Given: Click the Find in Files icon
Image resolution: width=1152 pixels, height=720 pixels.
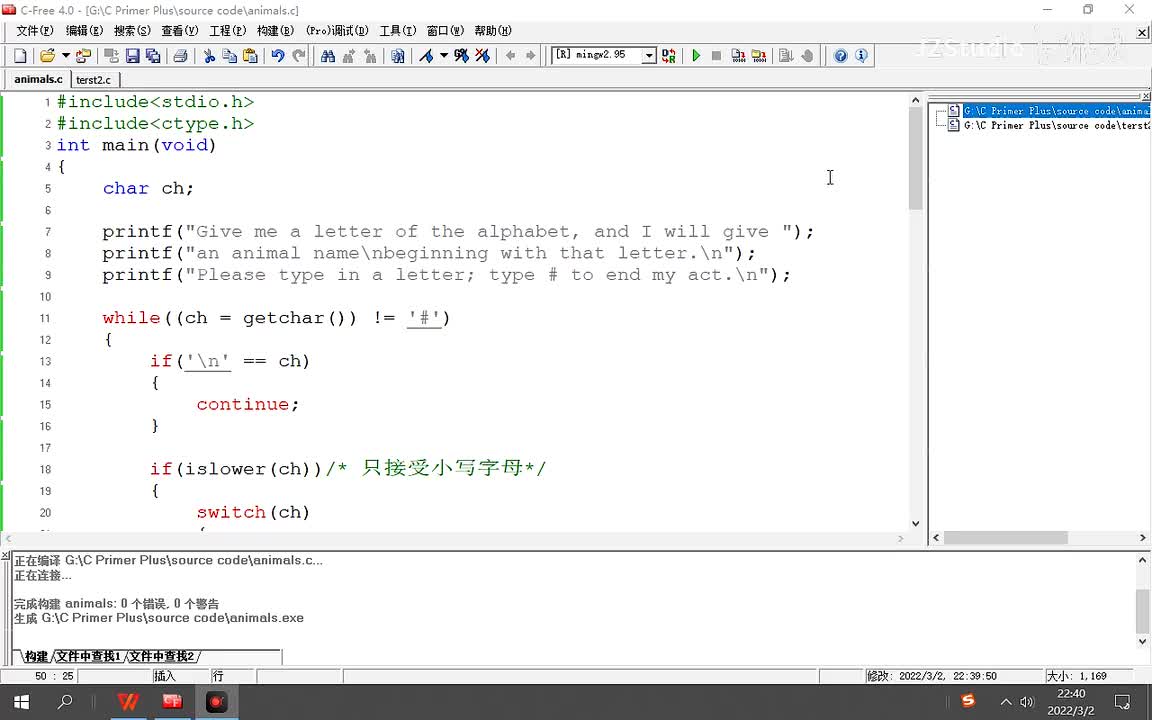Looking at the screenshot, I should [397, 56].
